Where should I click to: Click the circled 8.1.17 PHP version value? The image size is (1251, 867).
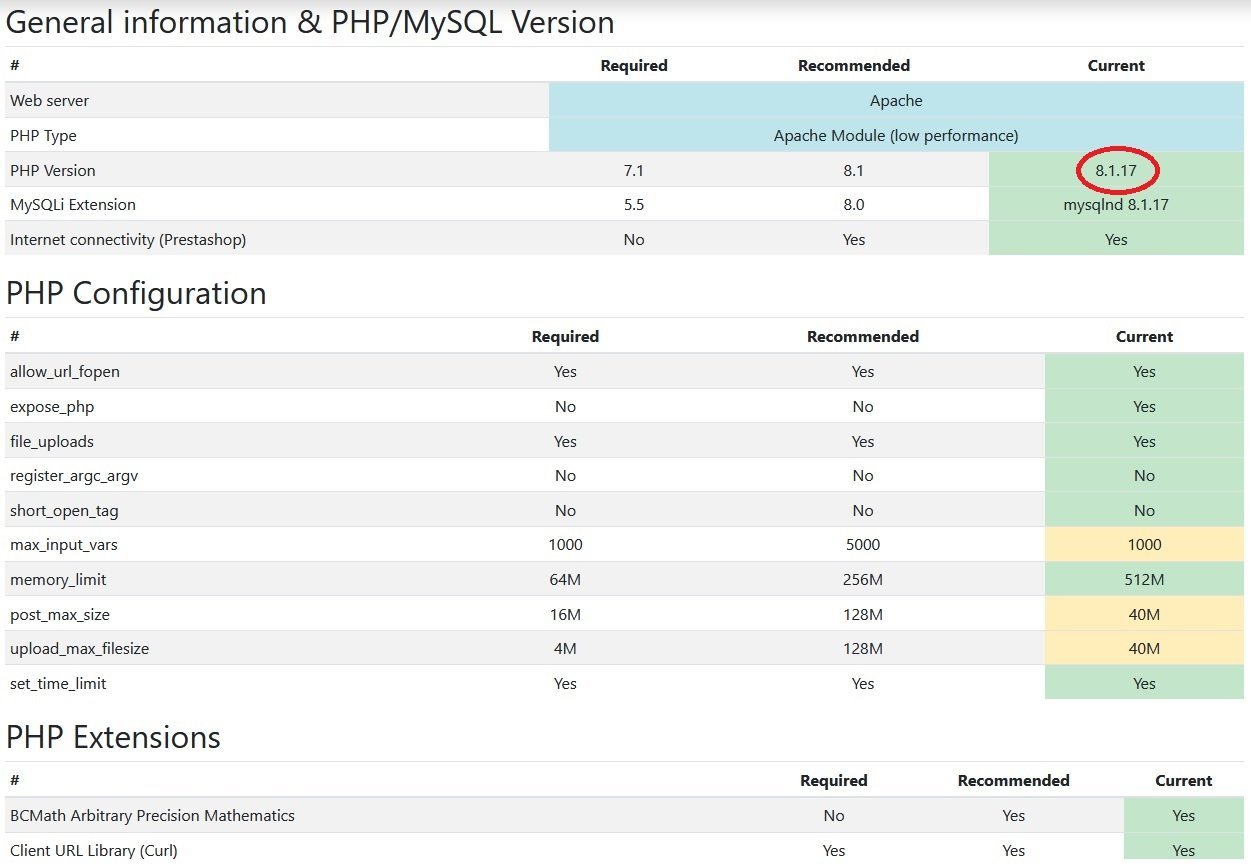pos(1116,171)
